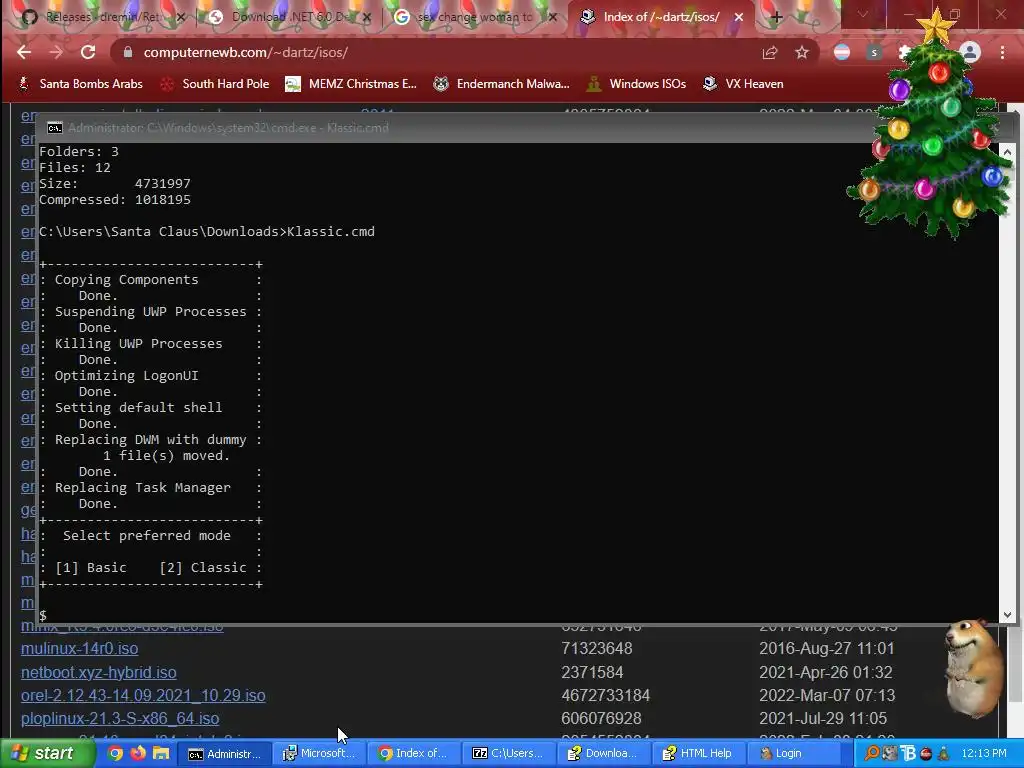Open the VX Heaven bookmark
This screenshot has width=1024, height=768.
(743, 84)
